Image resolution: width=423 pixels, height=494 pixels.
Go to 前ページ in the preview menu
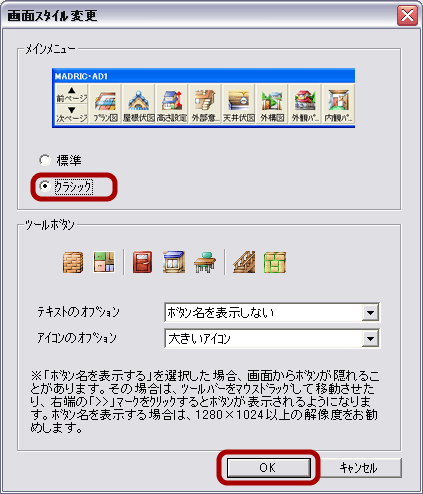72,94
